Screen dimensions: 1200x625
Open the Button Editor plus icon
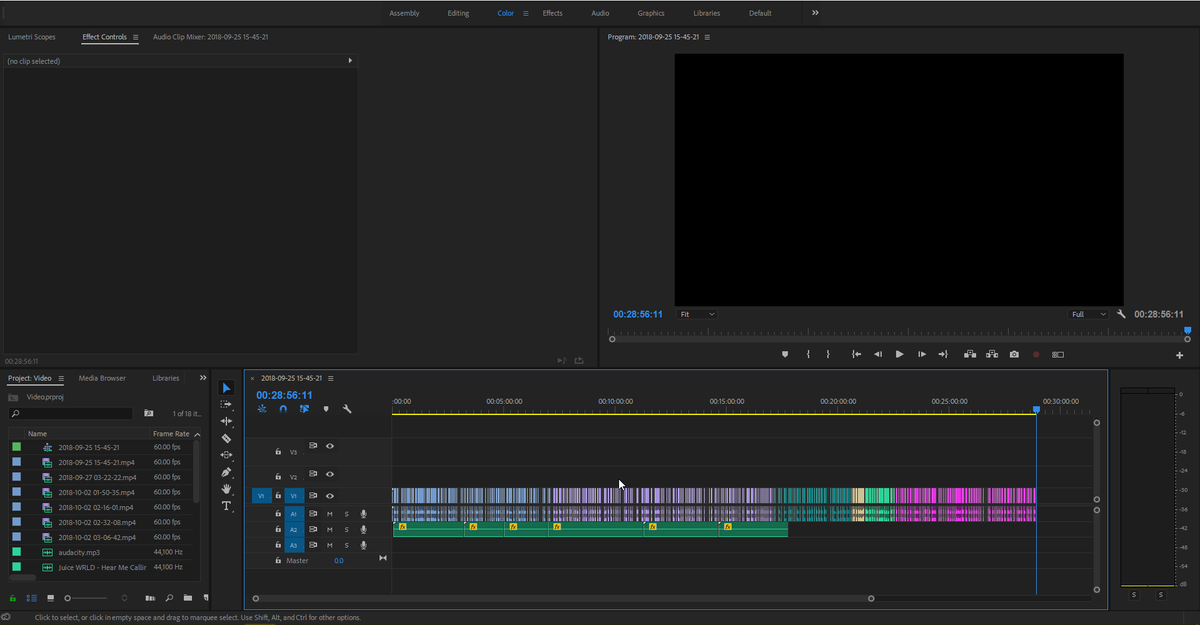click(x=1180, y=355)
